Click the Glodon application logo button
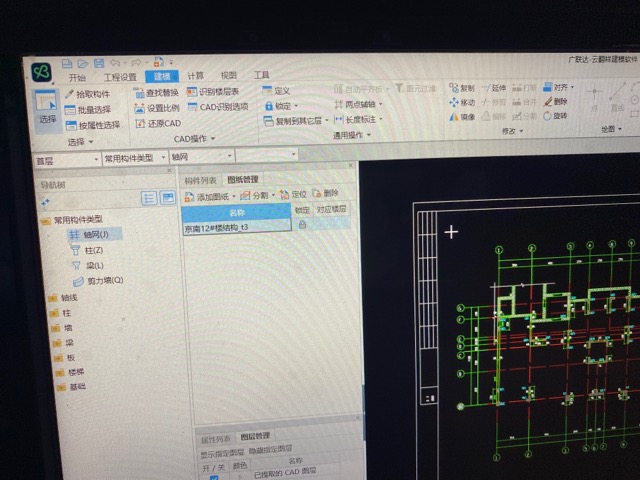 [42, 72]
